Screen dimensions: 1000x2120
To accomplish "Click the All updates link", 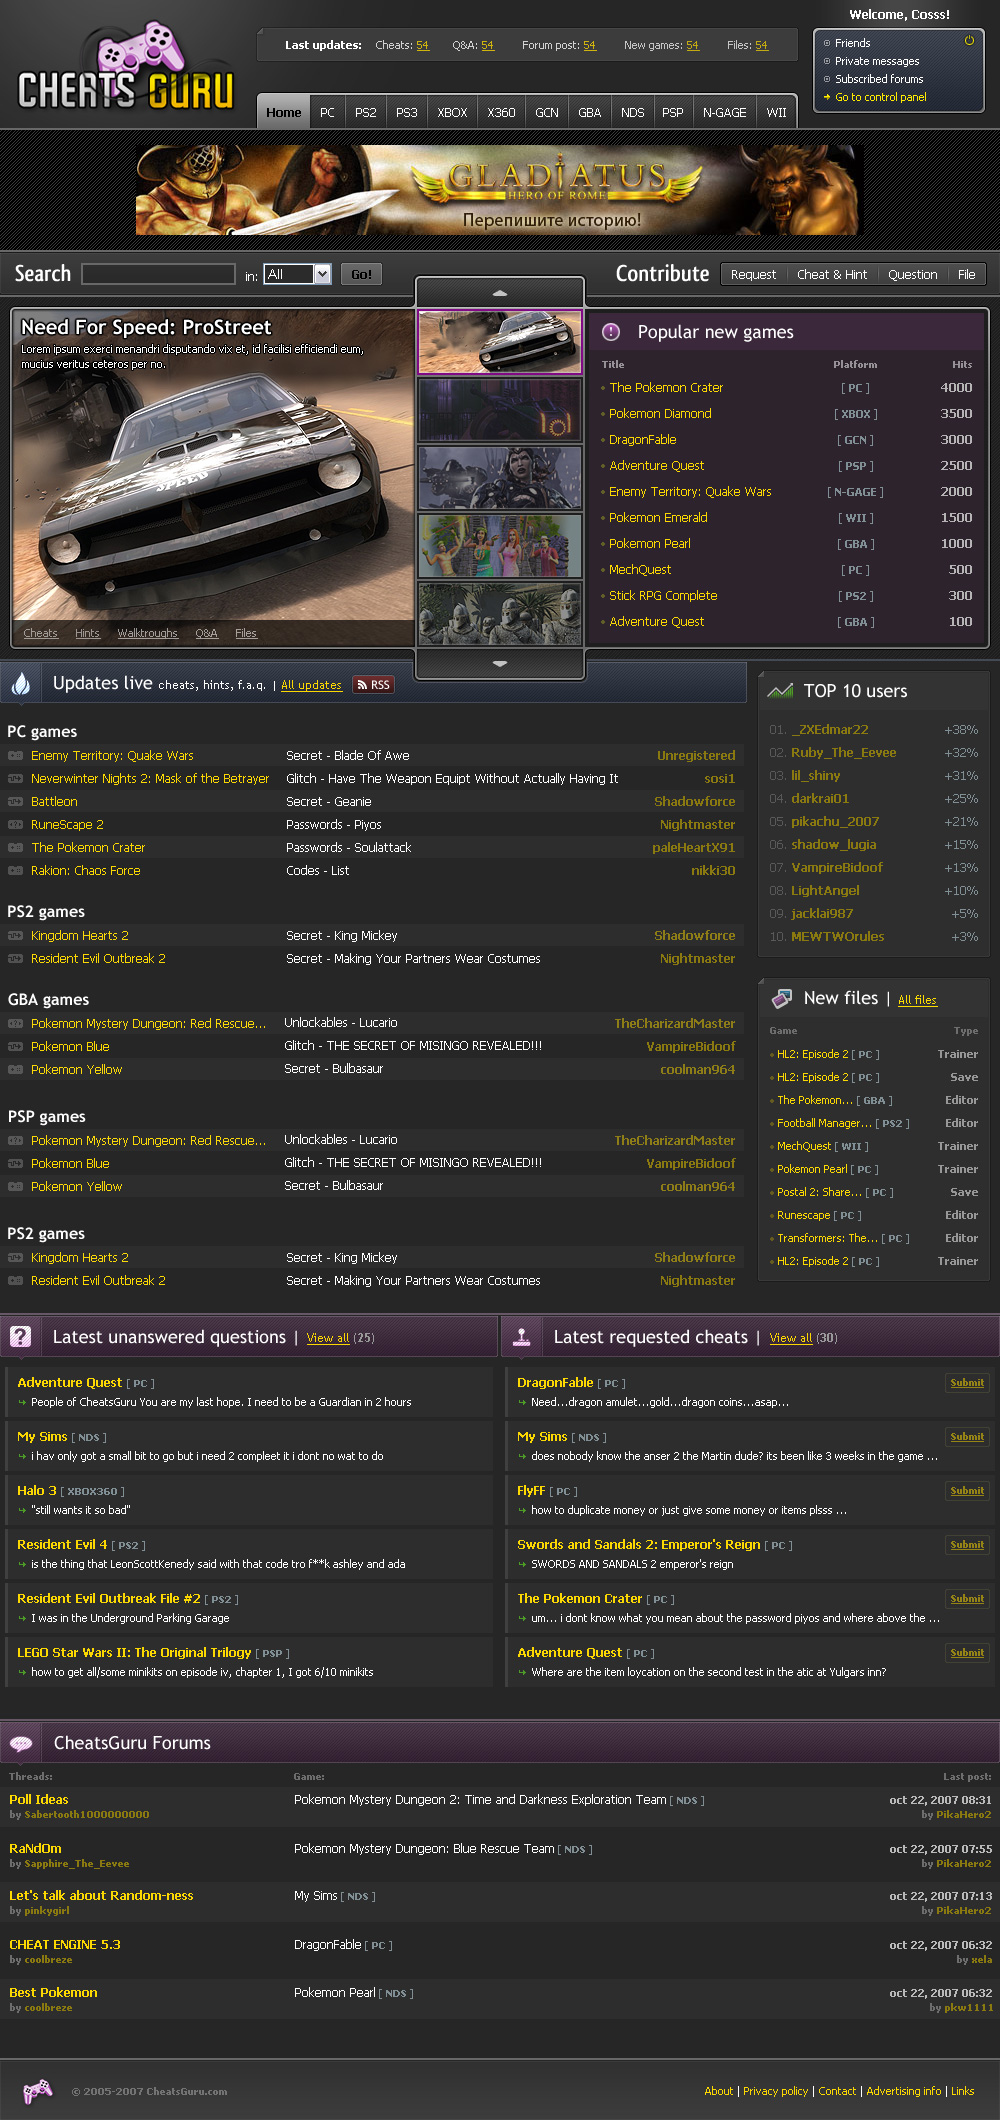I will 311,685.
